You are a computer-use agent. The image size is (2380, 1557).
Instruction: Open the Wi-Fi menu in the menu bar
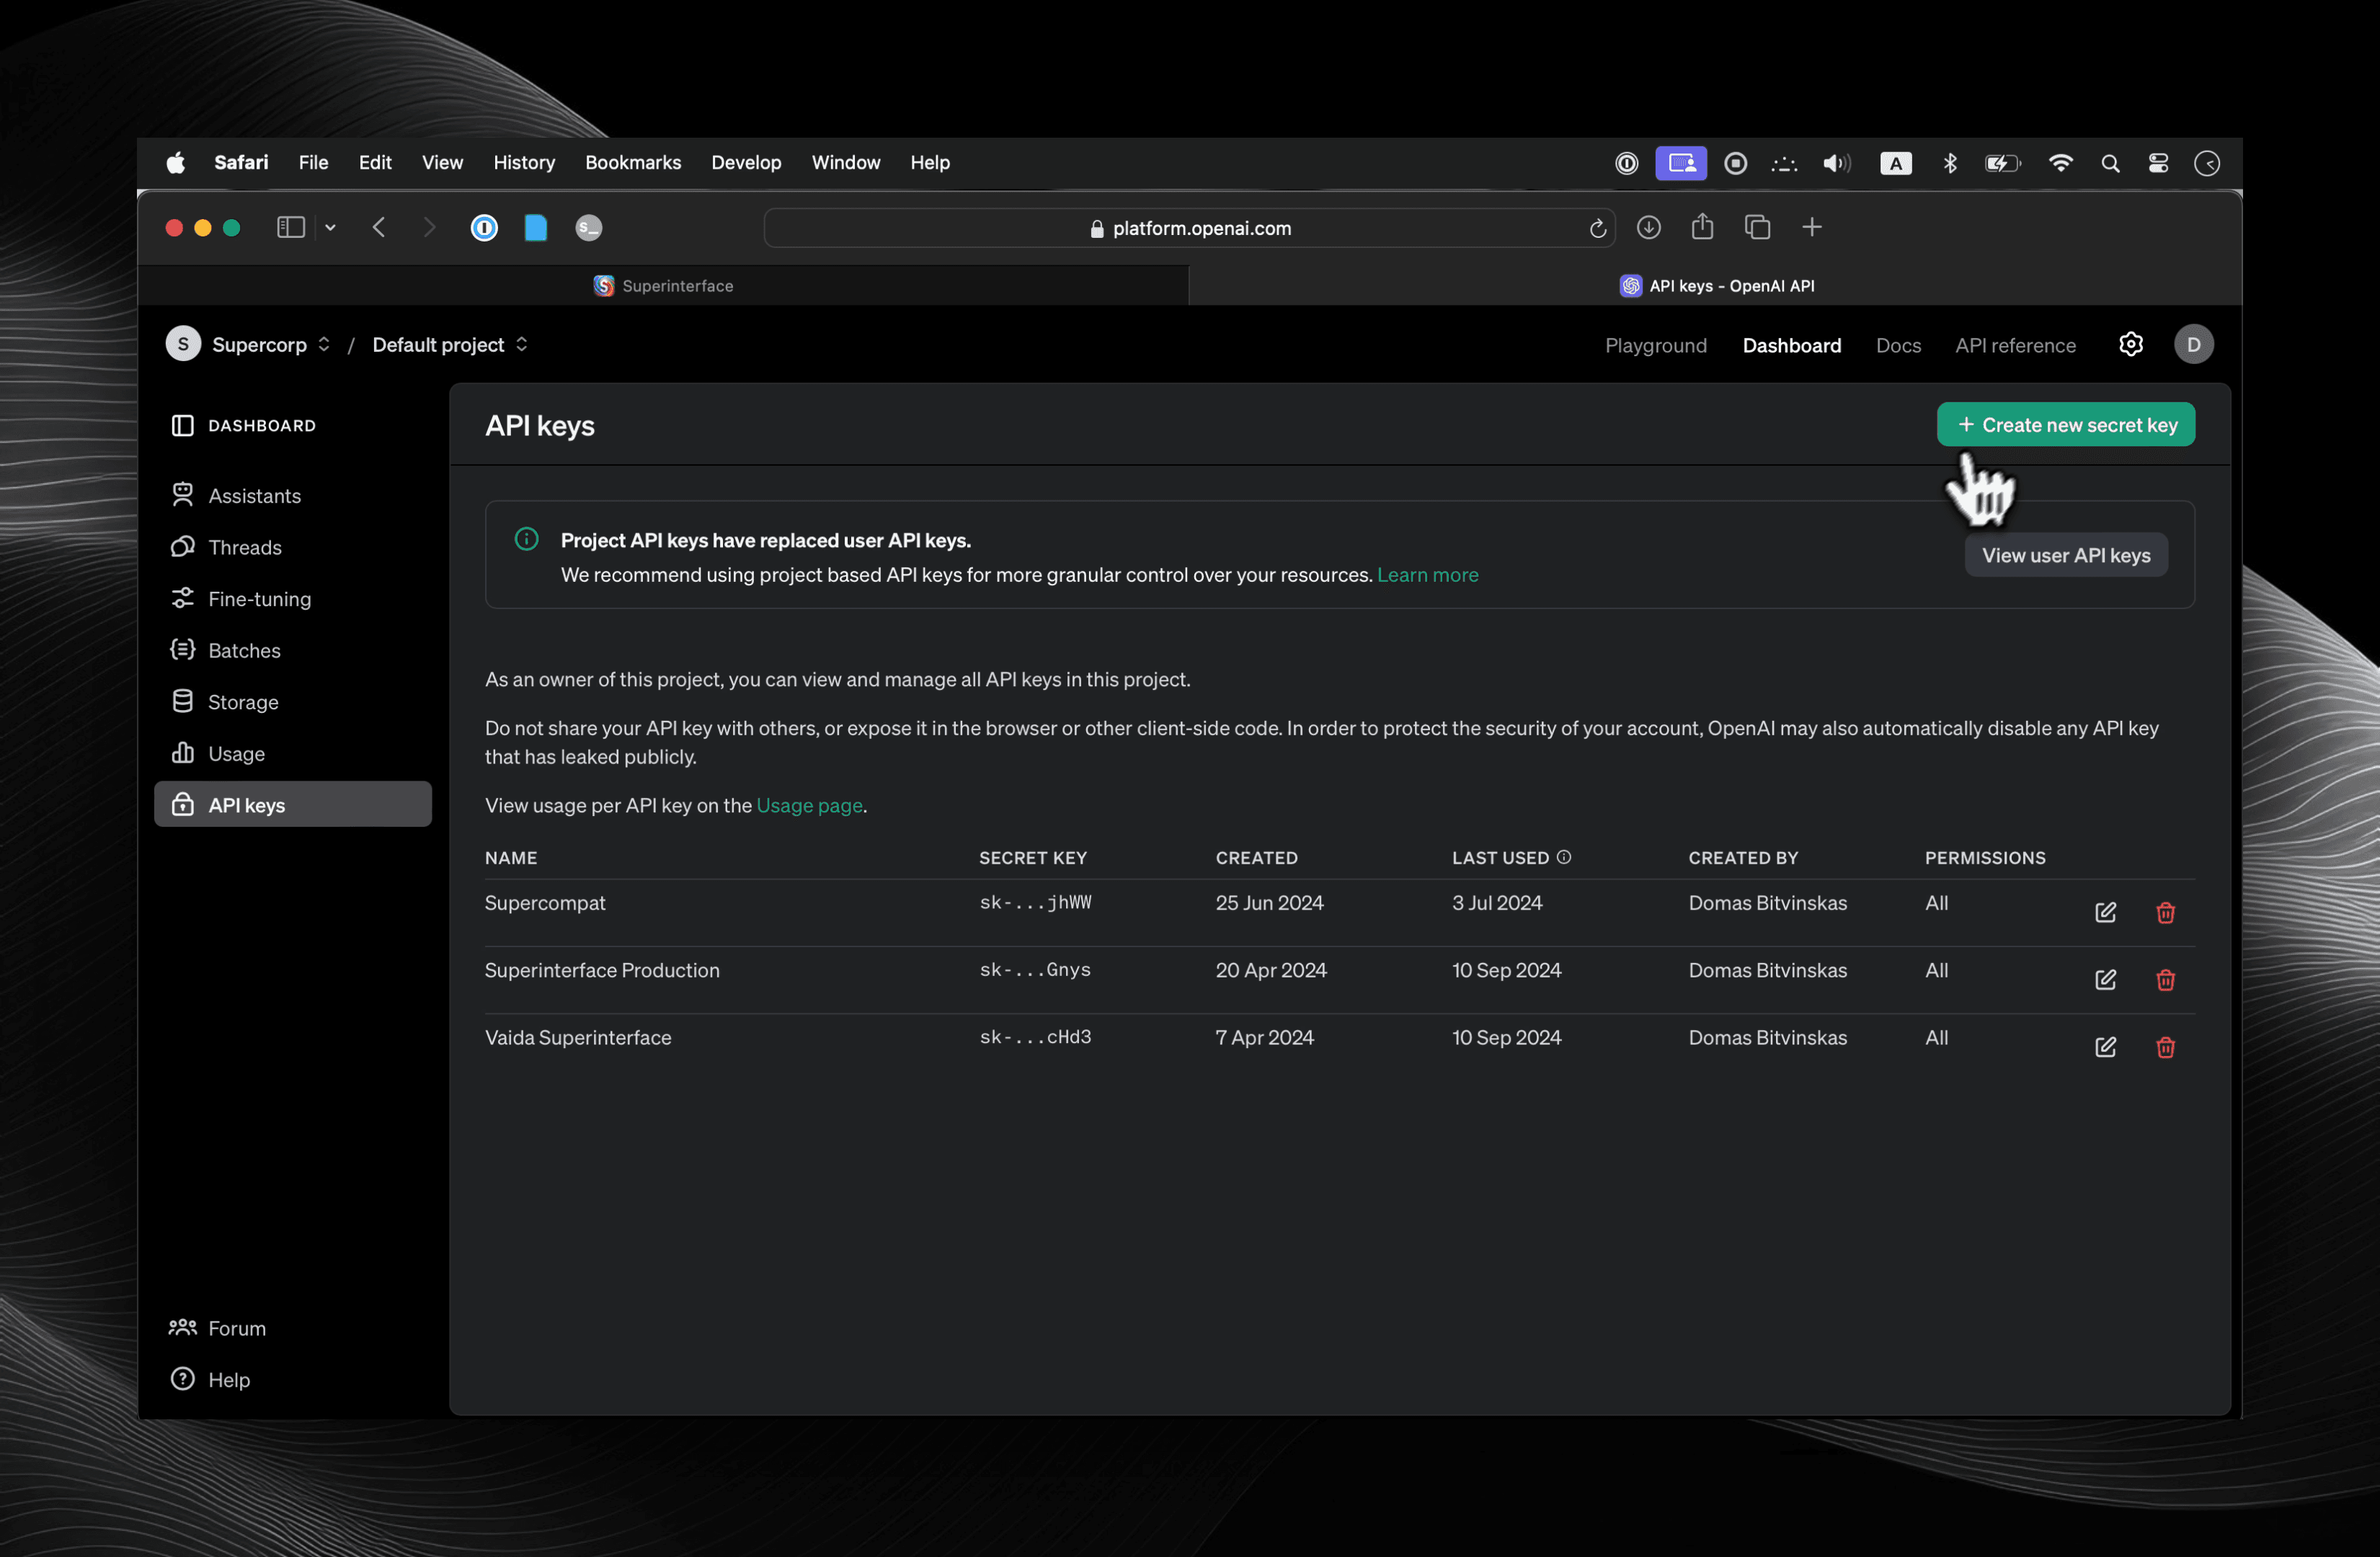pyautogui.click(x=2062, y=163)
